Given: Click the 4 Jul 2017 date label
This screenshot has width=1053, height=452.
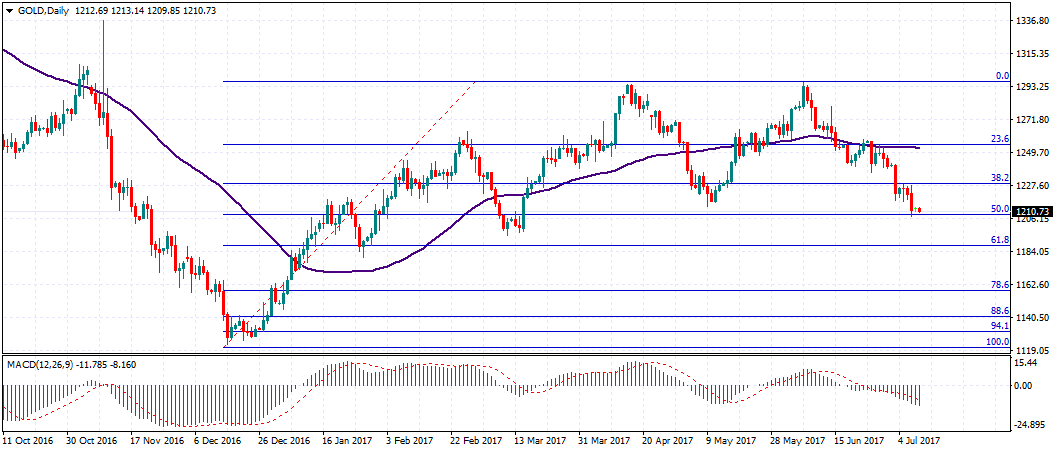Looking at the screenshot, I should point(918,440).
